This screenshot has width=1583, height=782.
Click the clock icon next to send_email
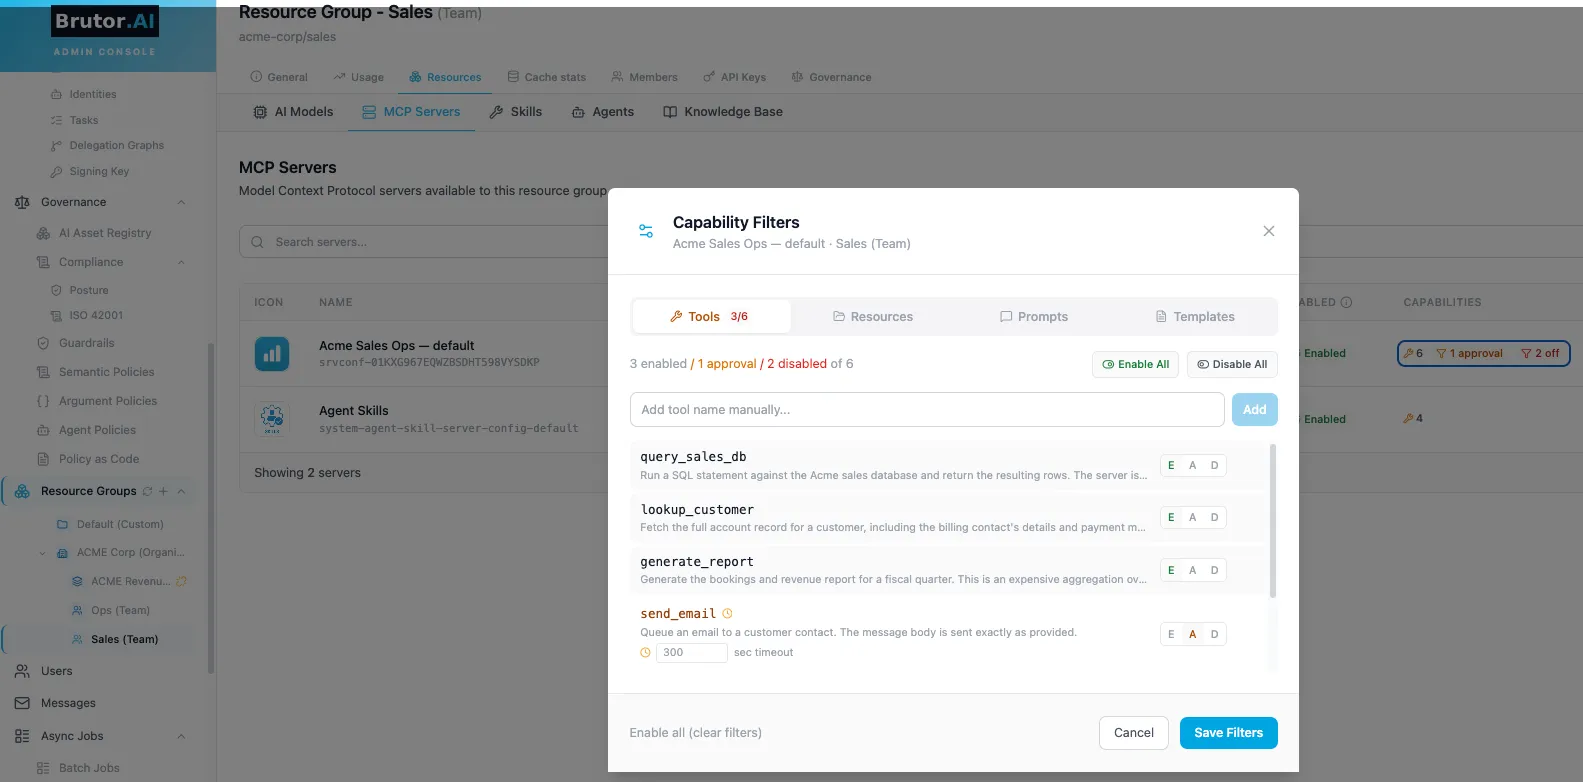[727, 614]
